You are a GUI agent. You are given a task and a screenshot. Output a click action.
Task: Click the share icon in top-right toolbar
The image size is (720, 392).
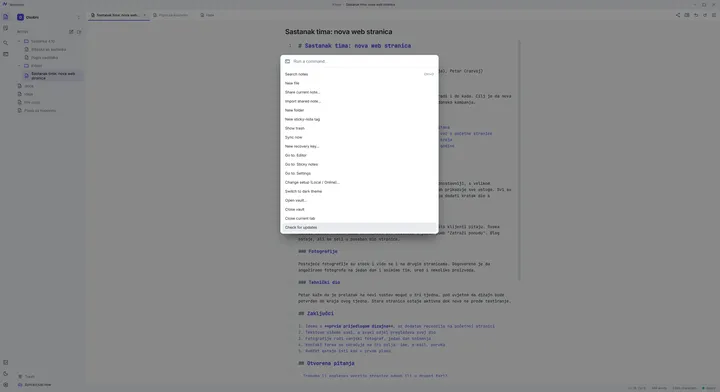pyautogui.click(x=678, y=15)
